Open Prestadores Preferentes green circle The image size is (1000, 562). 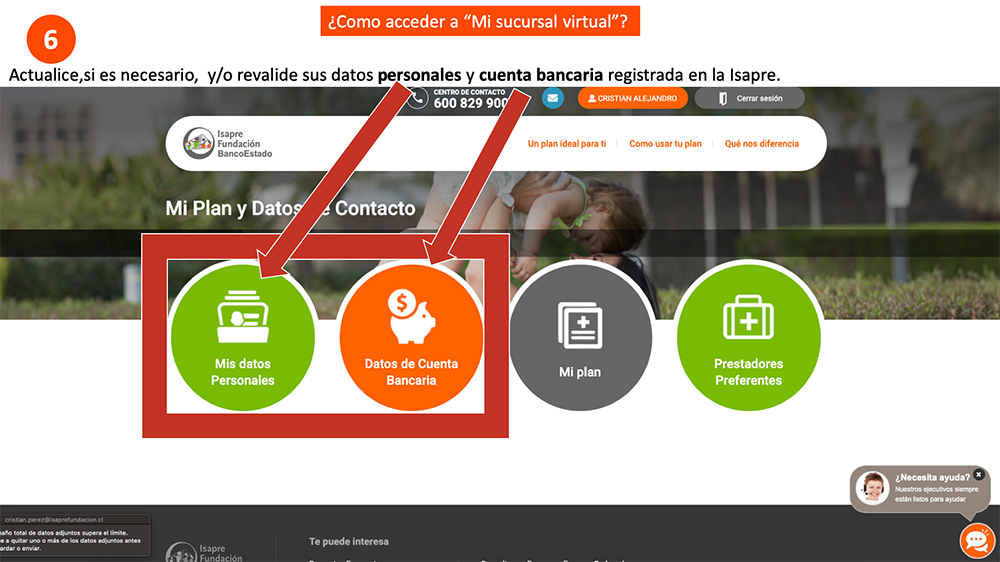[x=748, y=337]
